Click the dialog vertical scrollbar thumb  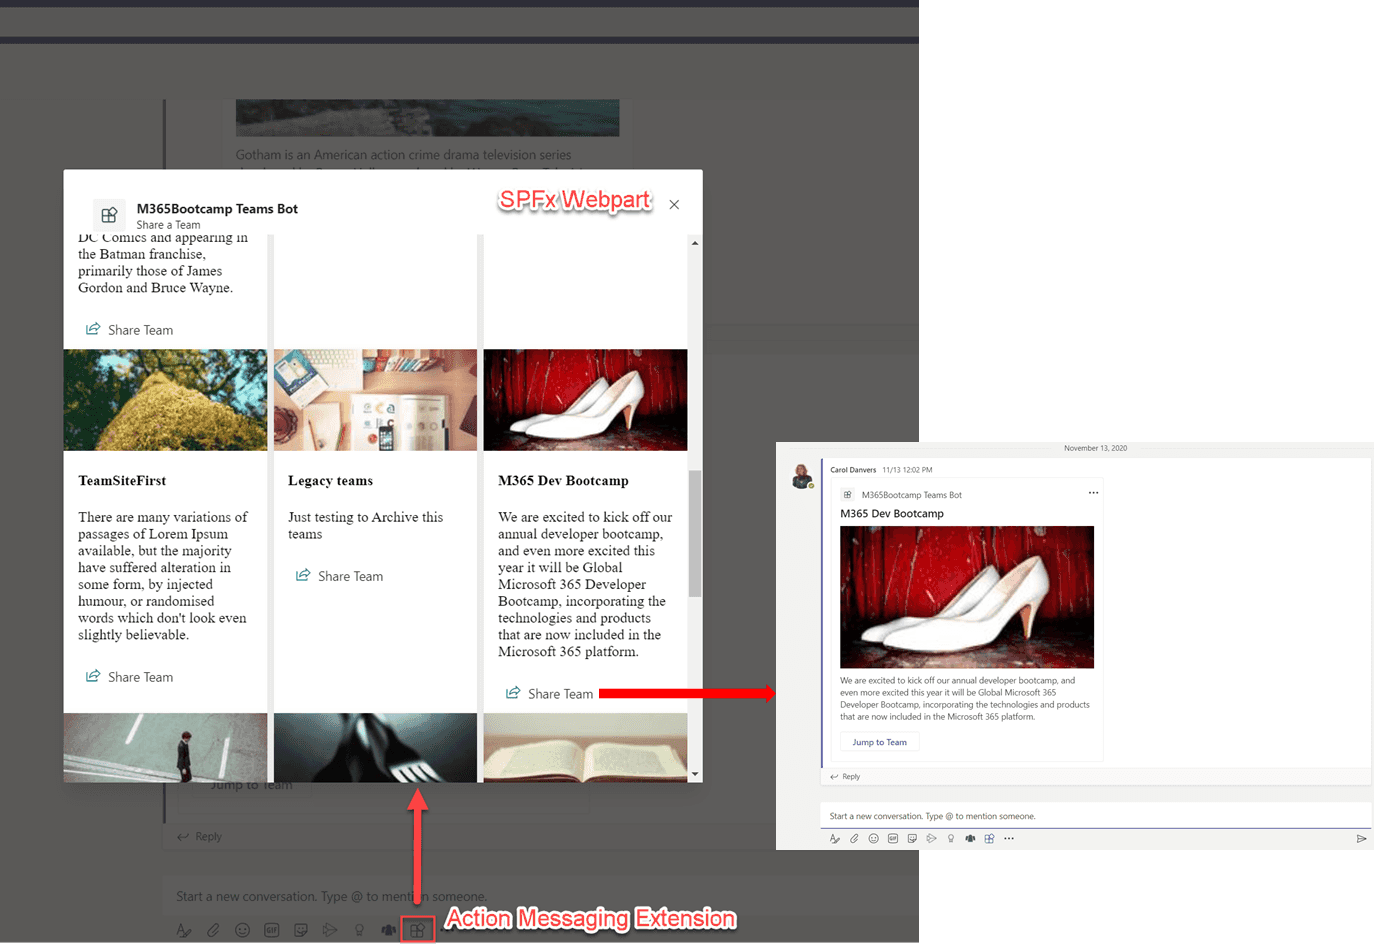pyautogui.click(x=695, y=533)
